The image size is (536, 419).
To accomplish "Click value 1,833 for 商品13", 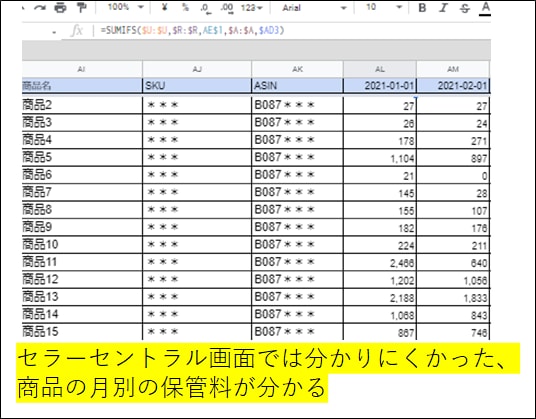I will [x=453, y=297].
